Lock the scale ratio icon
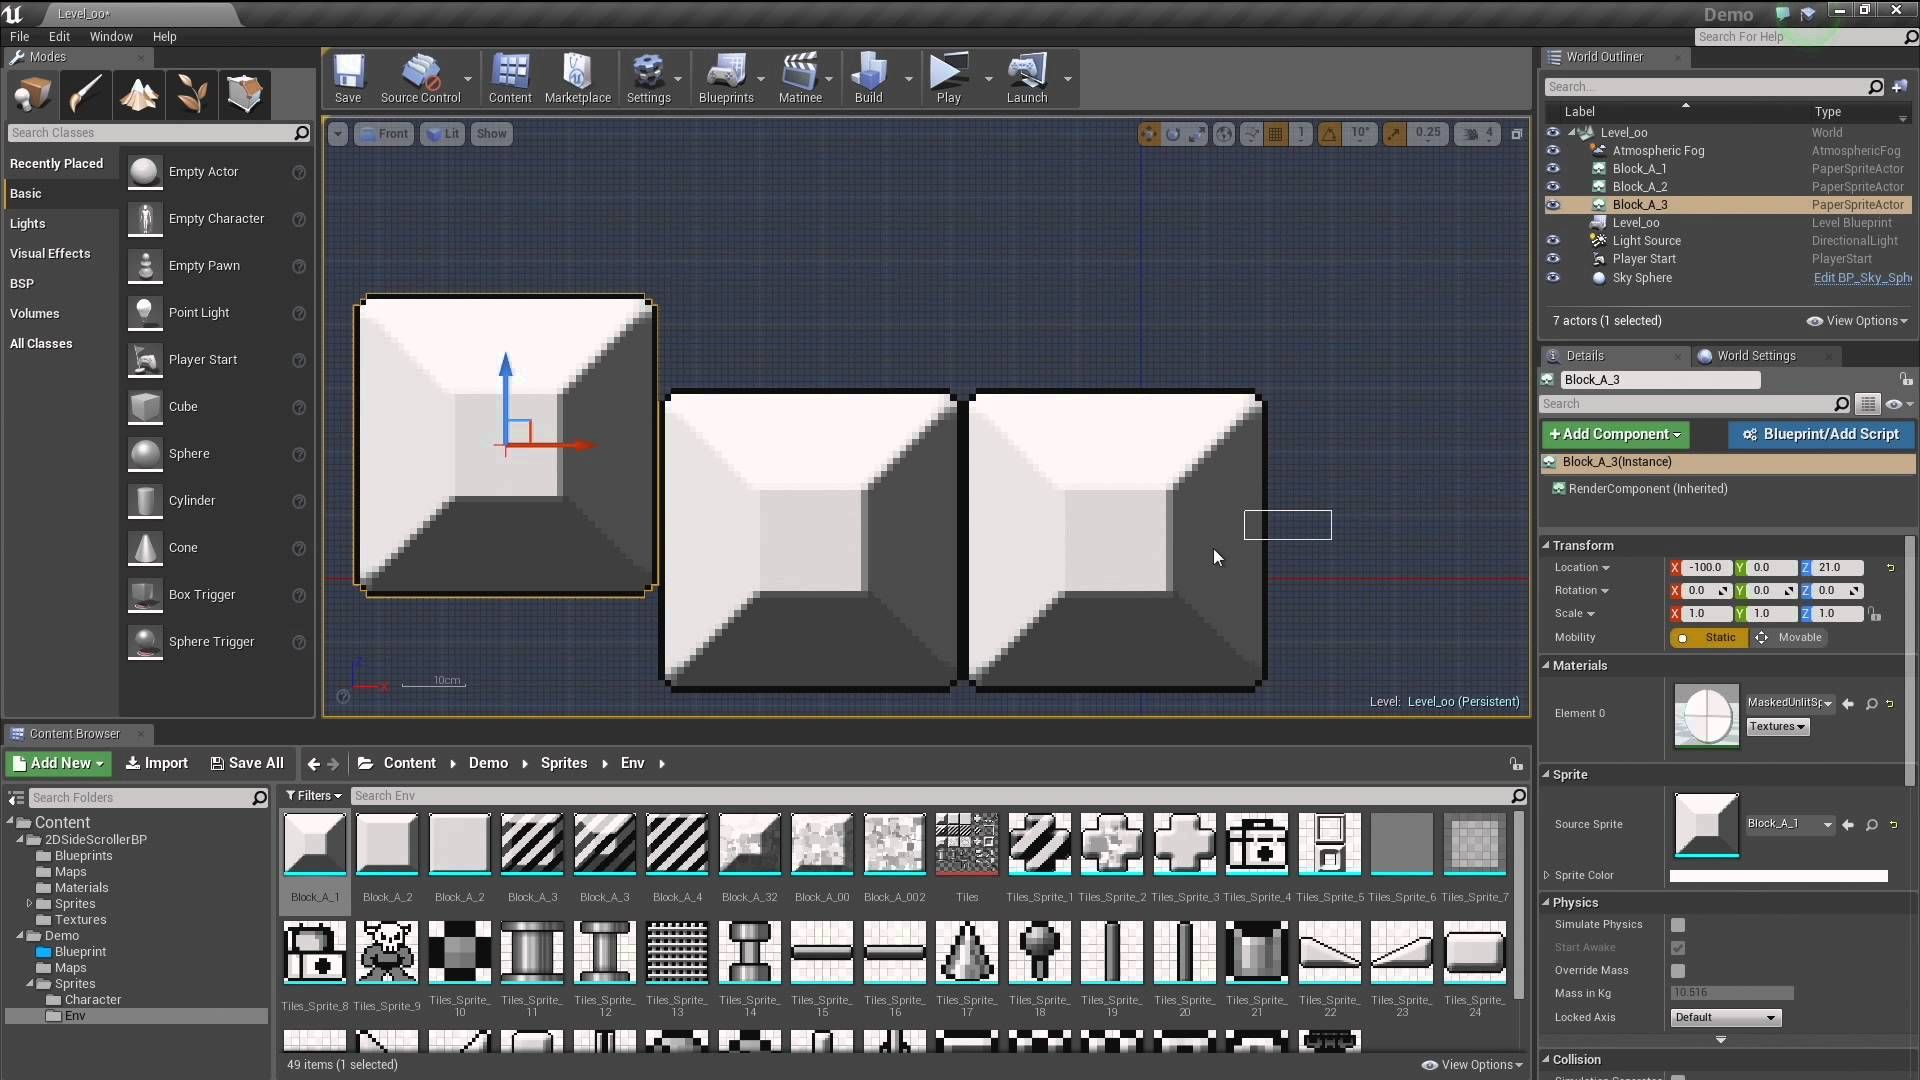Screen dimensions: 1920x1080 [1875, 614]
